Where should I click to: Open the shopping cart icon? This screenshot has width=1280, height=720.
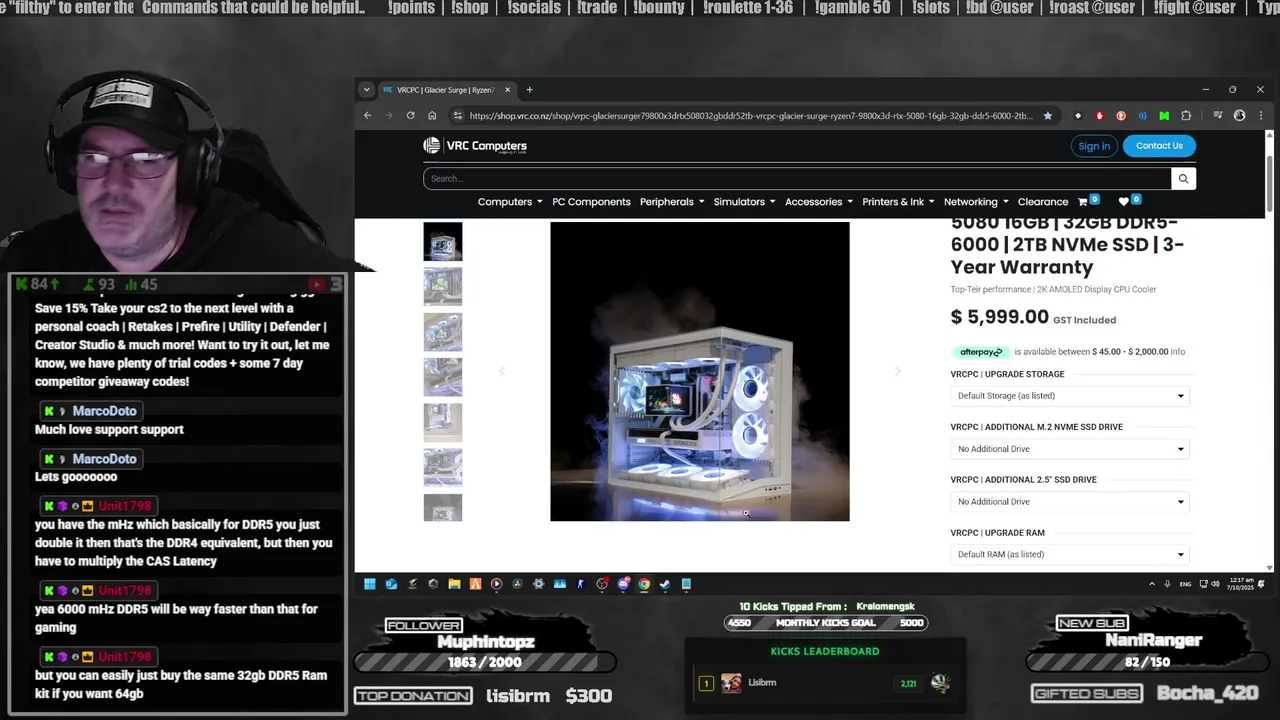point(1083,201)
